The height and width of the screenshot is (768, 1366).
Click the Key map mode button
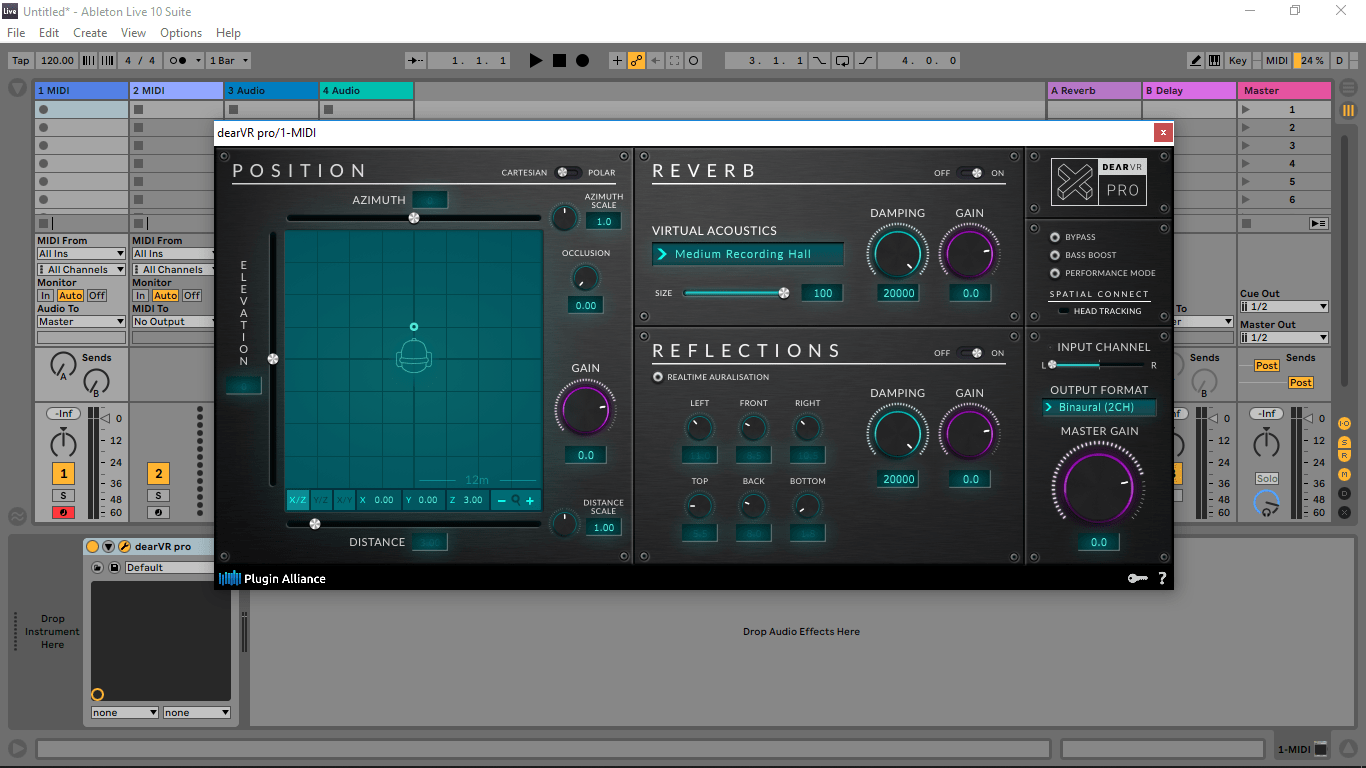pyautogui.click(x=1238, y=61)
